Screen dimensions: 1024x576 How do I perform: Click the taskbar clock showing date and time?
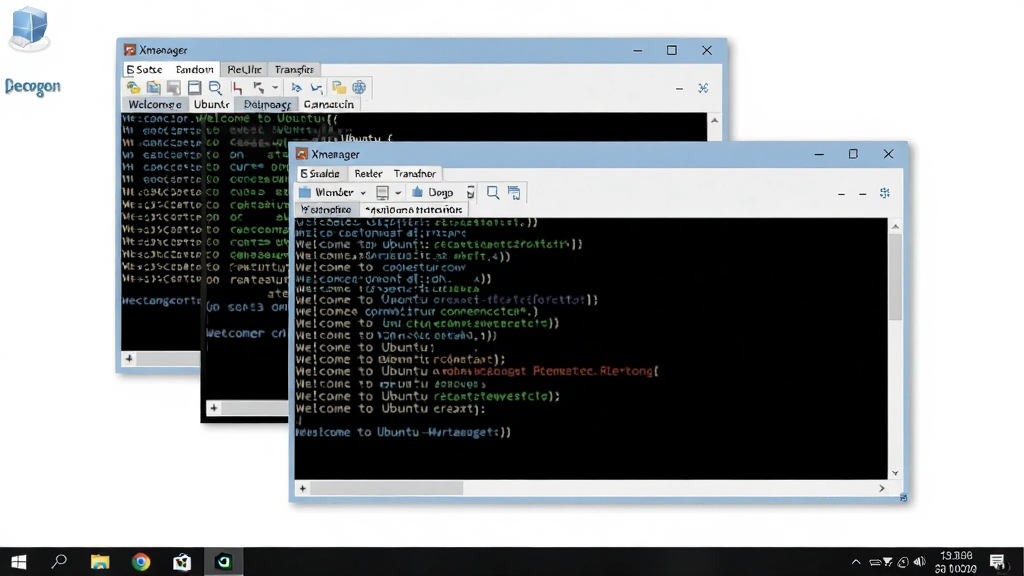pyautogui.click(x=956, y=562)
